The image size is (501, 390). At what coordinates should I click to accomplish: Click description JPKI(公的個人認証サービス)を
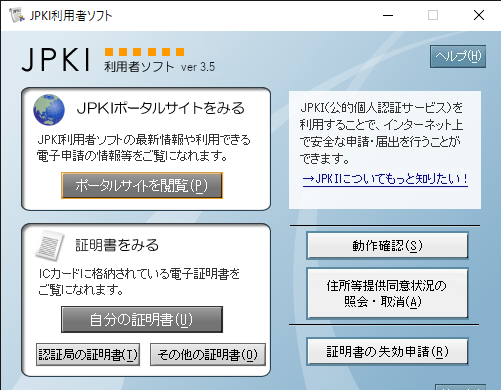[x=382, y=108]
